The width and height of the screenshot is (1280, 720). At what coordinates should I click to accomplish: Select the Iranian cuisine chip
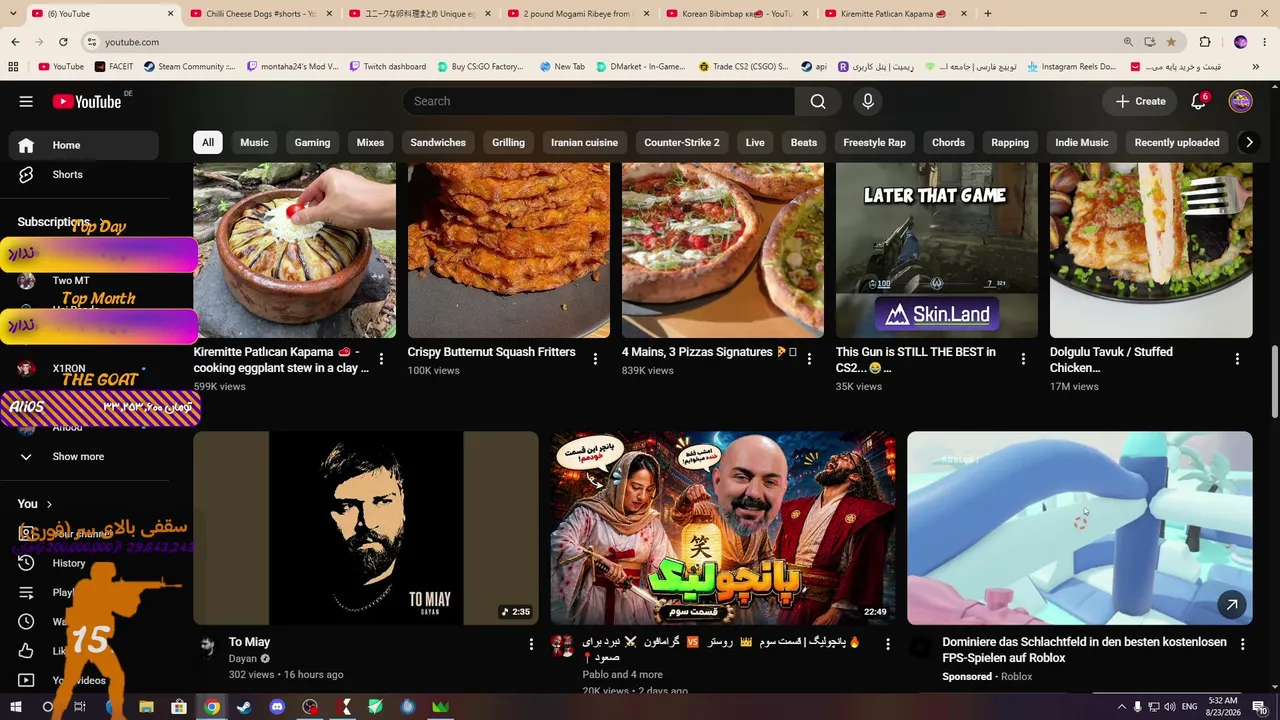[x=584, y=142]
